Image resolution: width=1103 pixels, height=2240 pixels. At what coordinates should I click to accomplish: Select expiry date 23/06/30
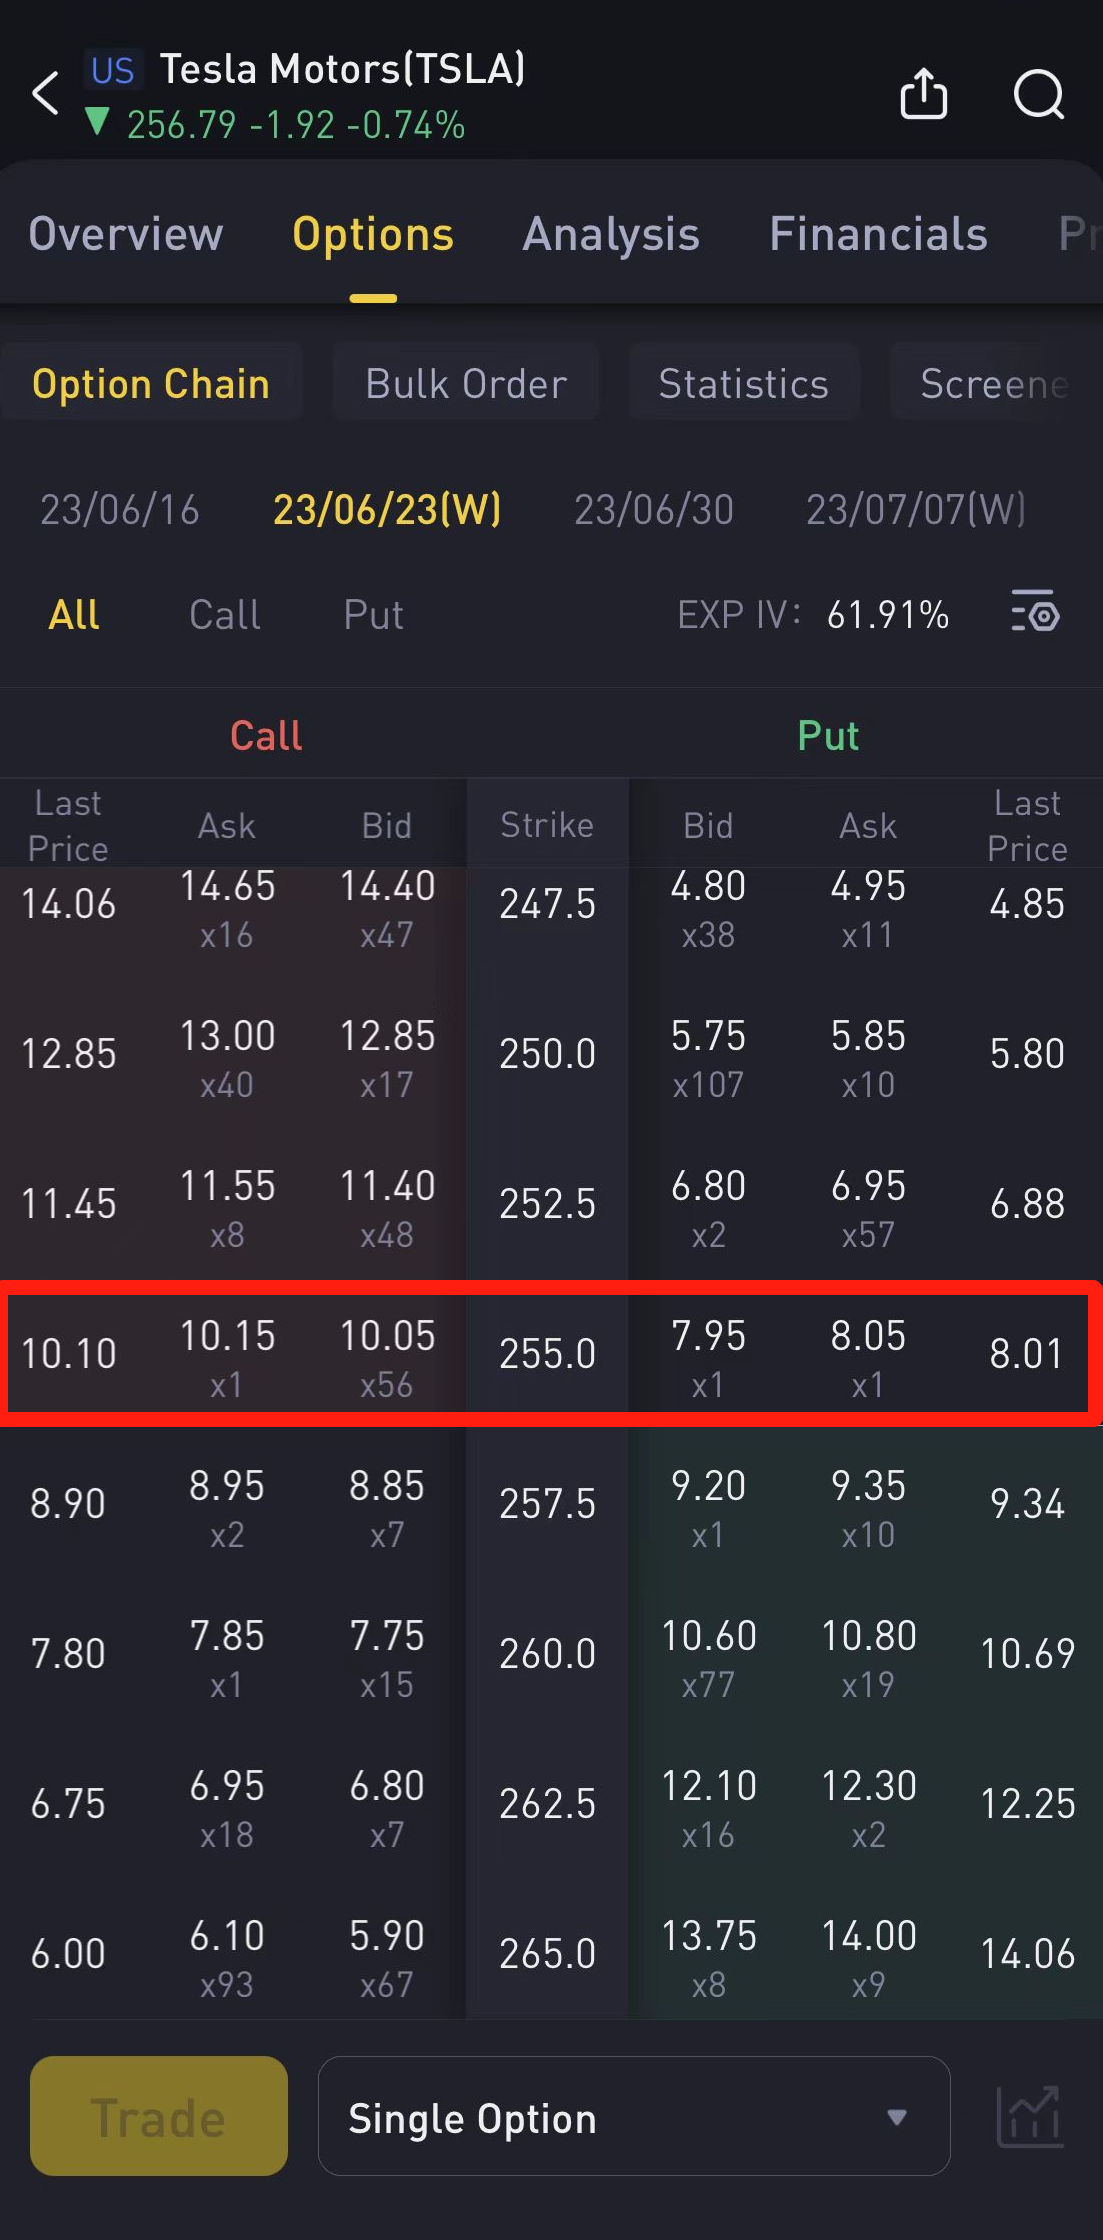coord(653,510)
